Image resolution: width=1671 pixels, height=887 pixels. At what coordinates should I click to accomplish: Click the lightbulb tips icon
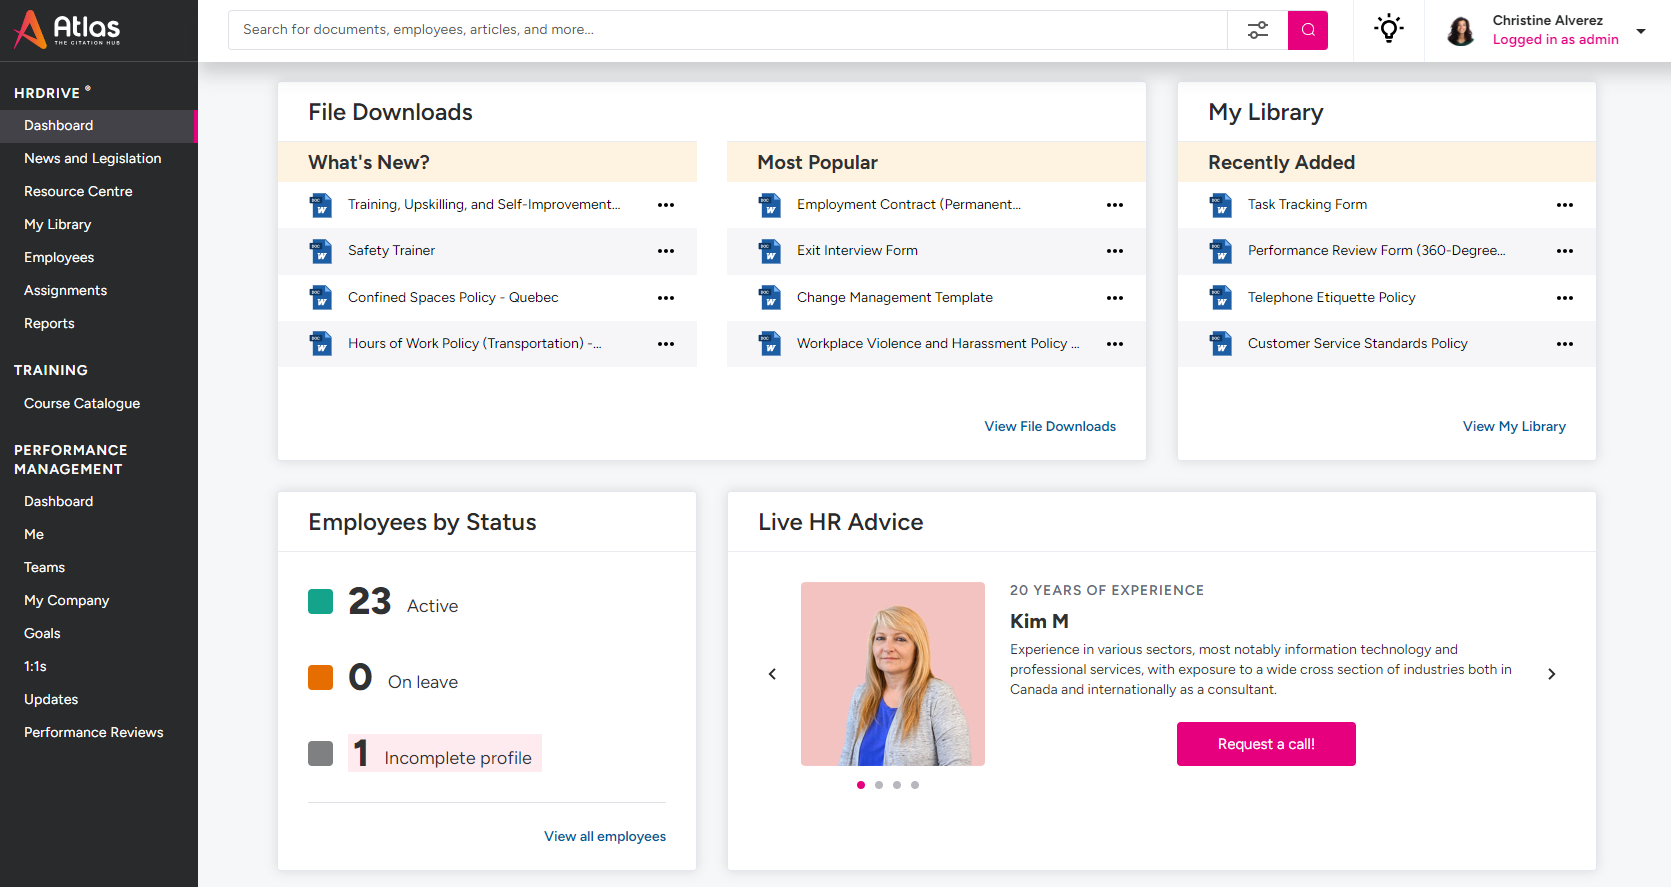pos(1388,29)
